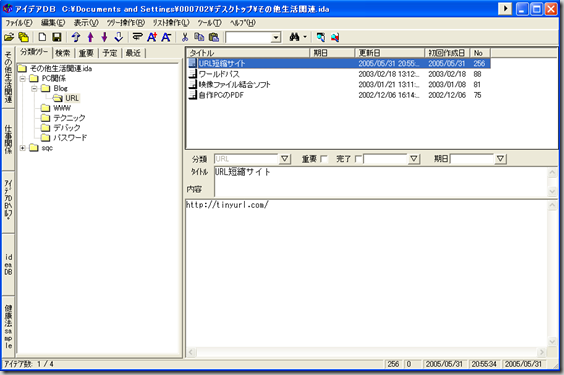Collapse the Blog tree node
The image size is (564, 375).
point(34,88)
